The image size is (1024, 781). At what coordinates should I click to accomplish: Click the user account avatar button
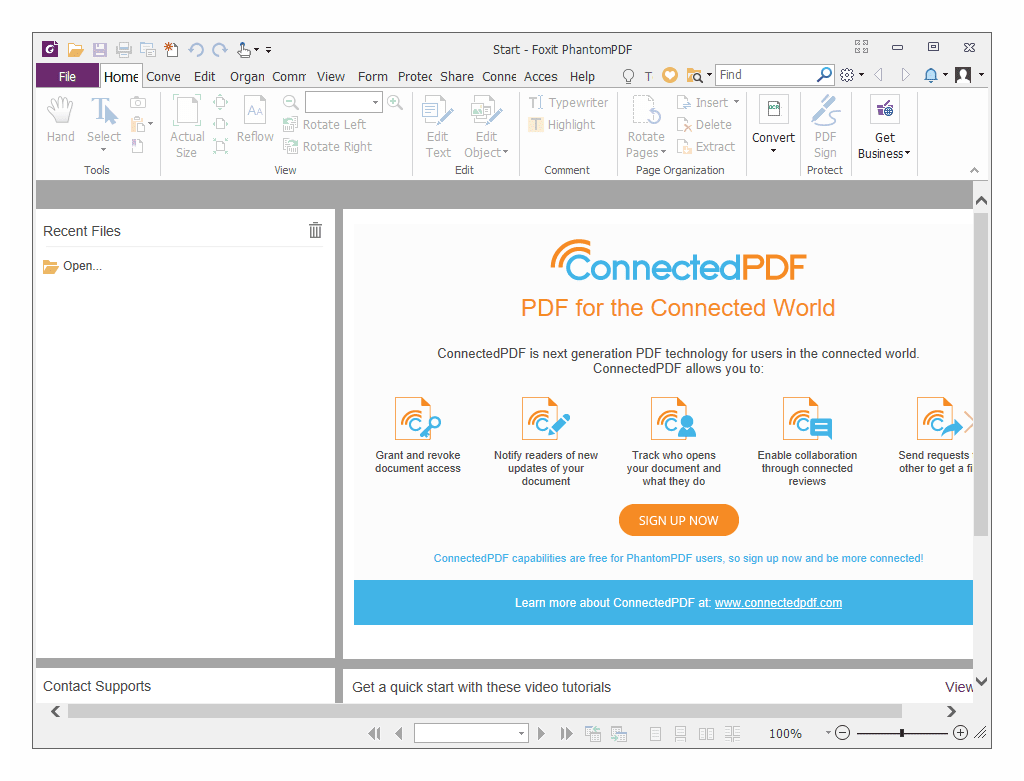[963, 75]
